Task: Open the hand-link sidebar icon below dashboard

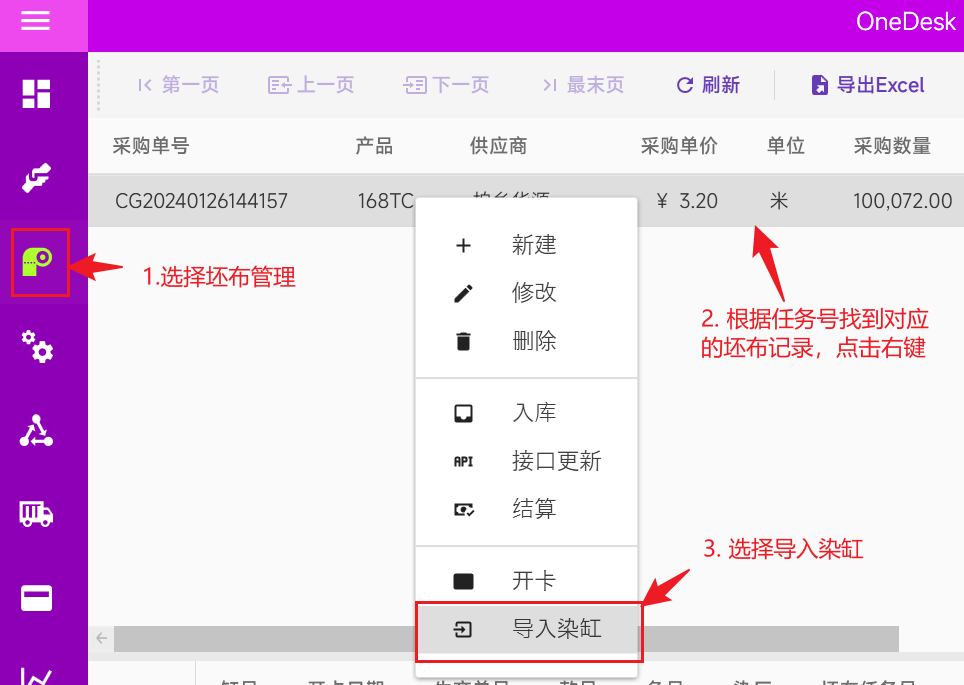Action: [37, 178]
